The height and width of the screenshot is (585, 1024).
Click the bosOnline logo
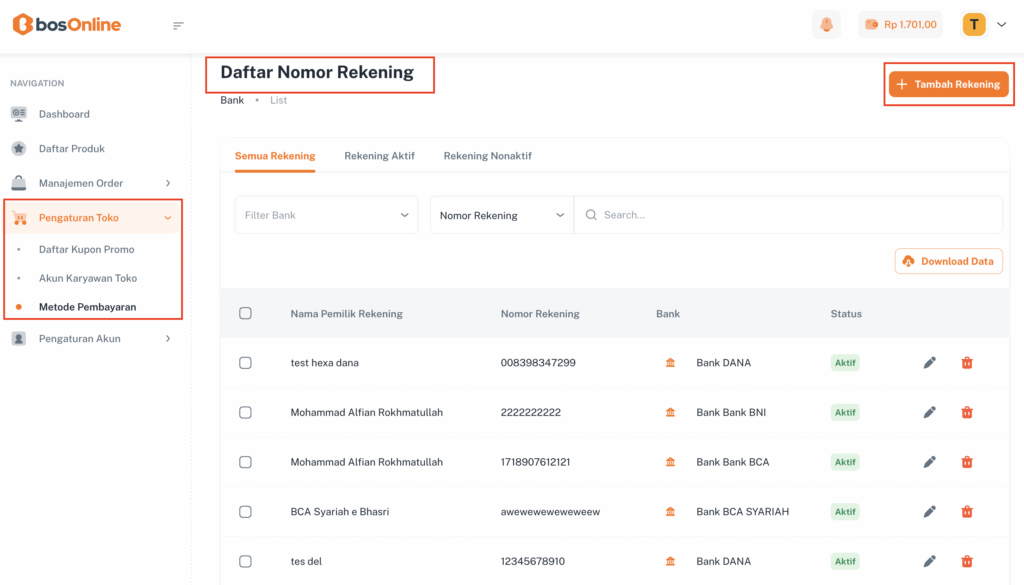coord(67,25)
